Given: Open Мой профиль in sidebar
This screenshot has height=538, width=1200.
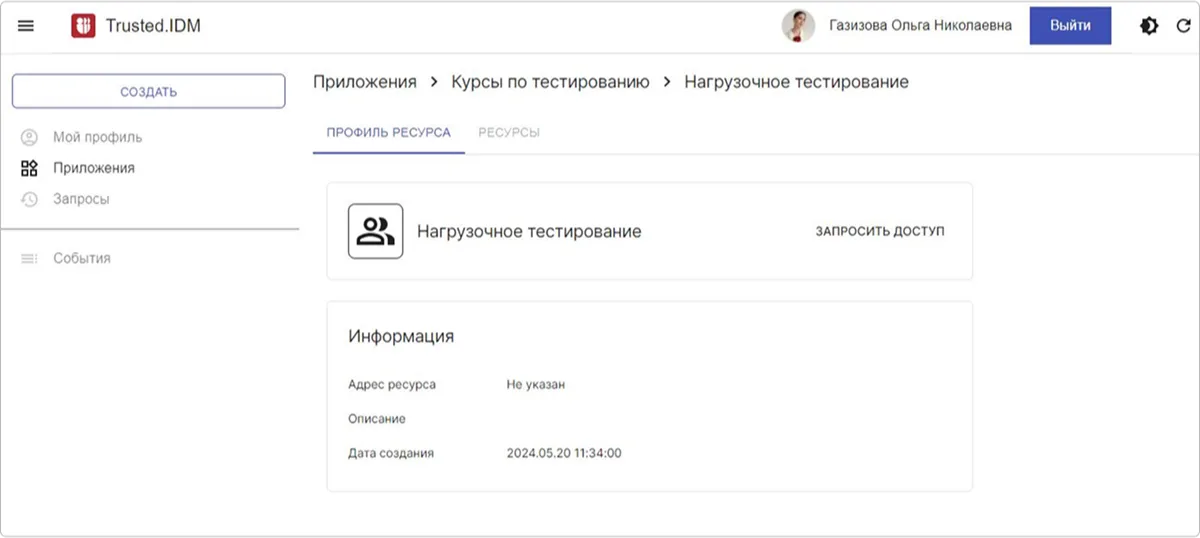Looking at the screenshot, I should [97, 137].
